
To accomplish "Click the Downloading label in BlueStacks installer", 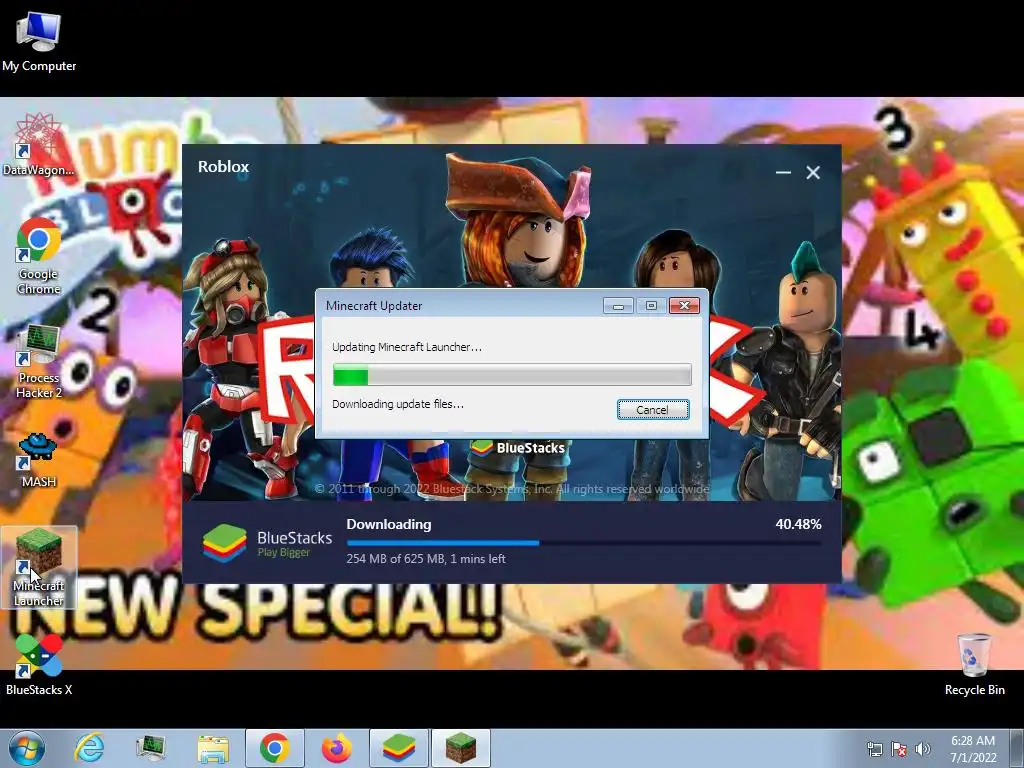I will tap(389, 524).
